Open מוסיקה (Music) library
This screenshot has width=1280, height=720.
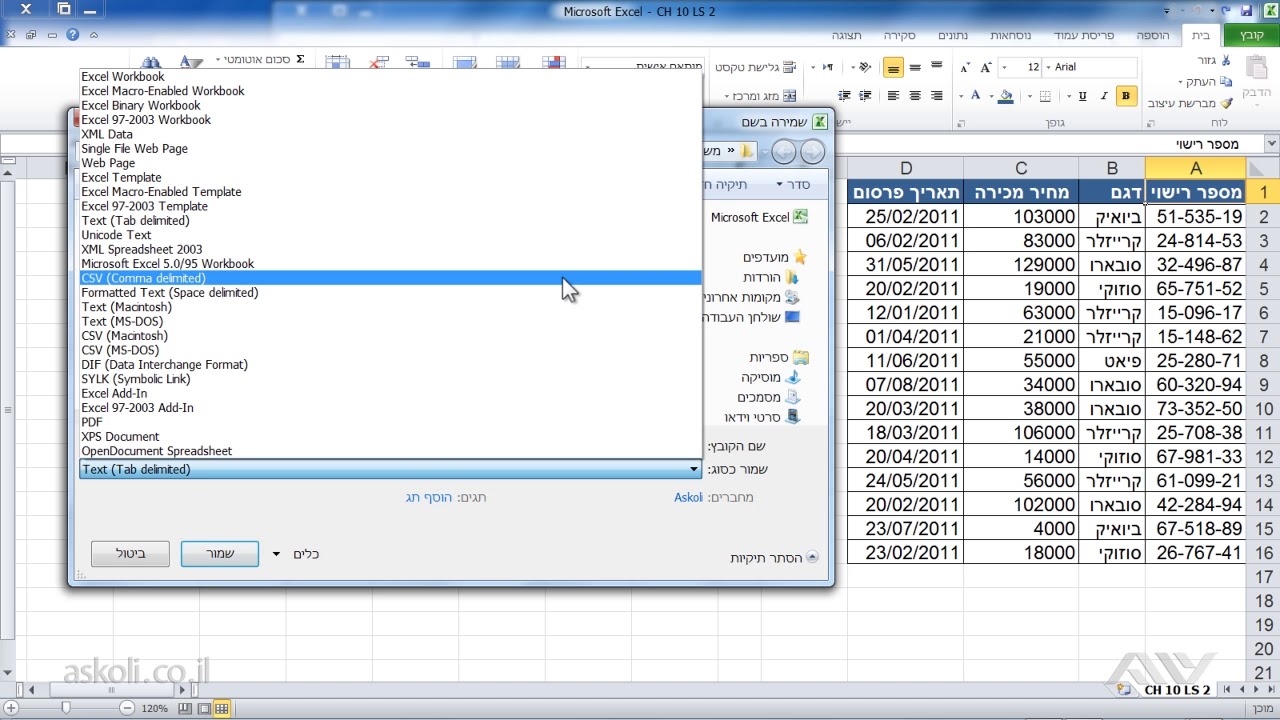click(770, 377)
